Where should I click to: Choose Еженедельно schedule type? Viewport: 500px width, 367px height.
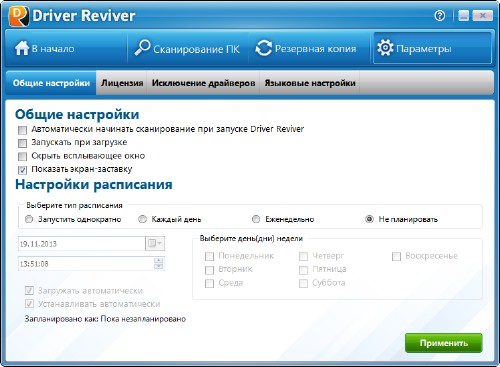256,219
